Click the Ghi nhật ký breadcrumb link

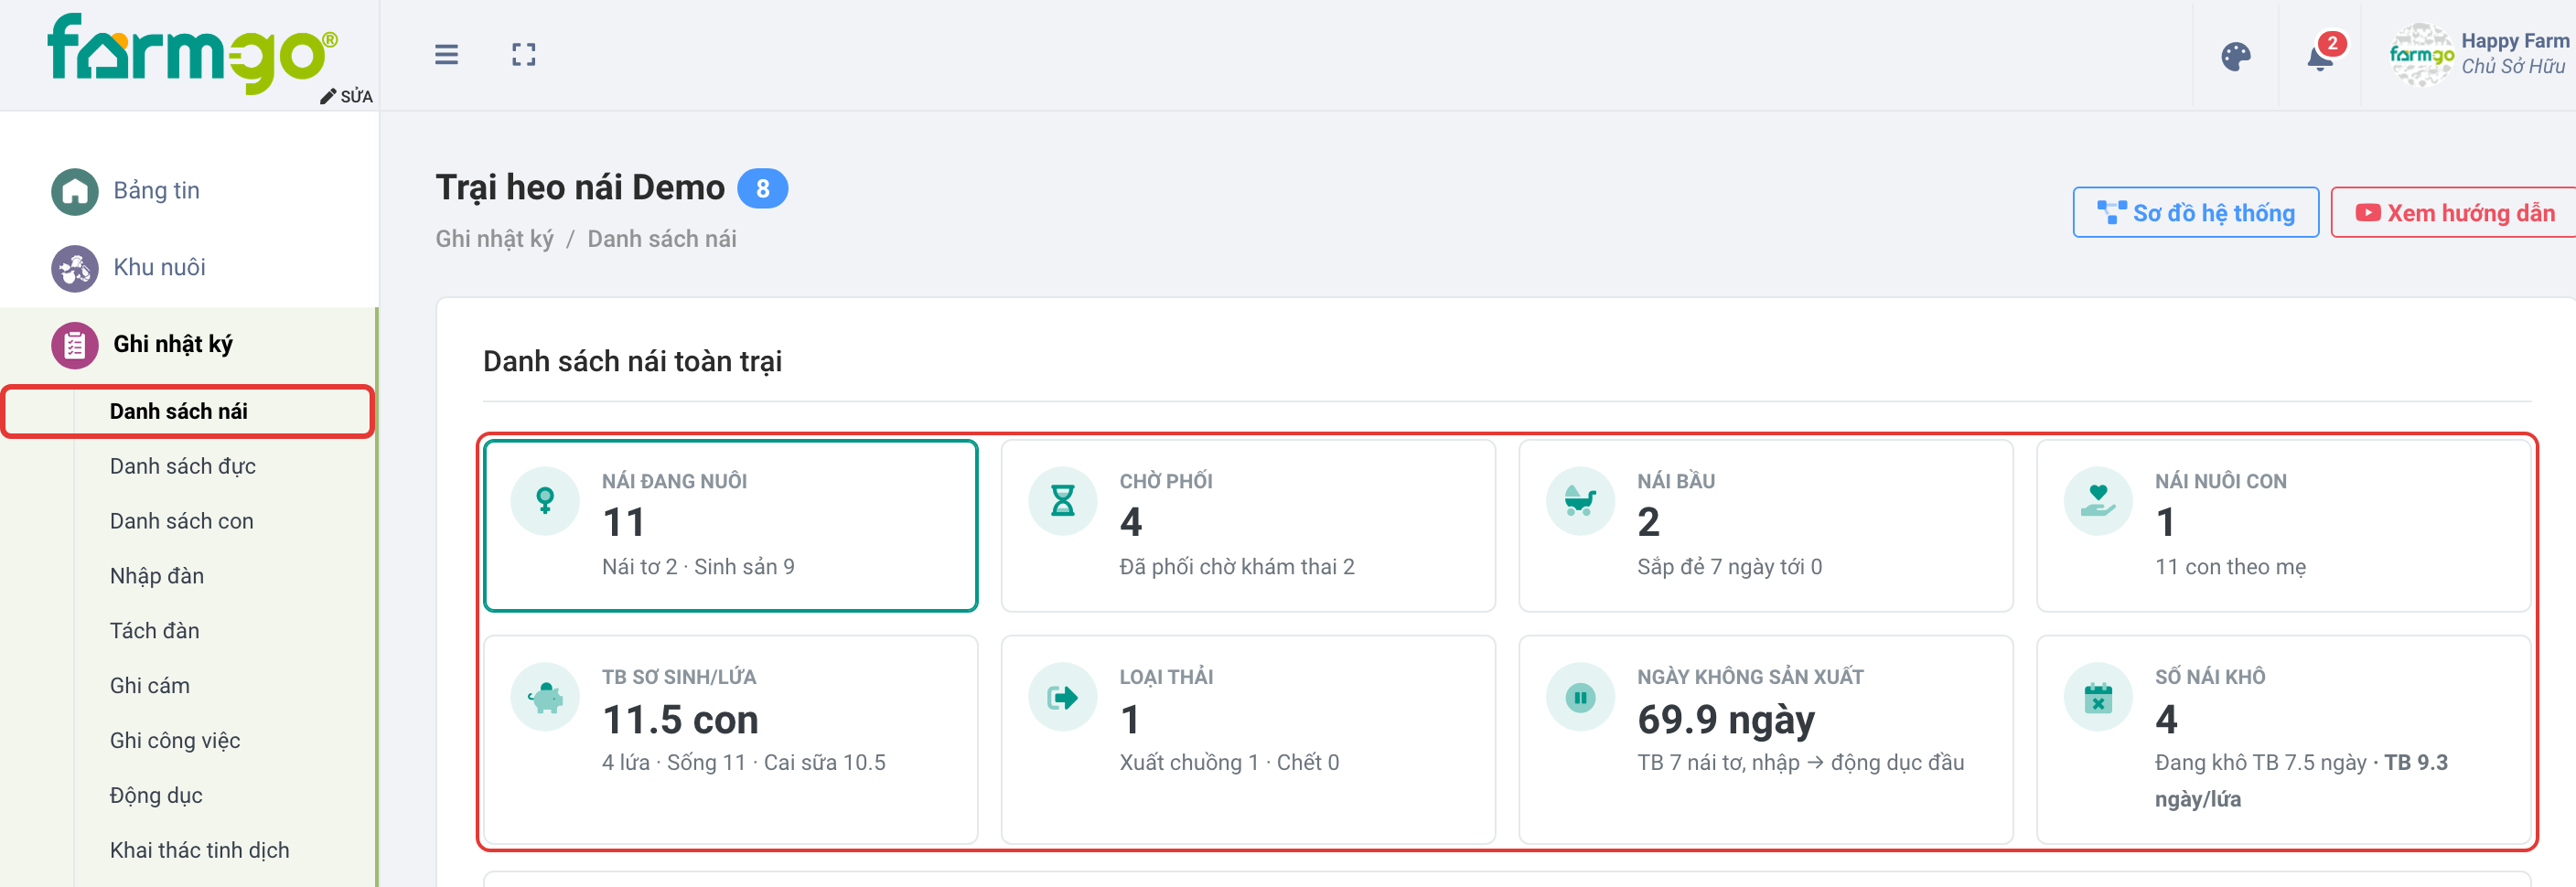494,239
